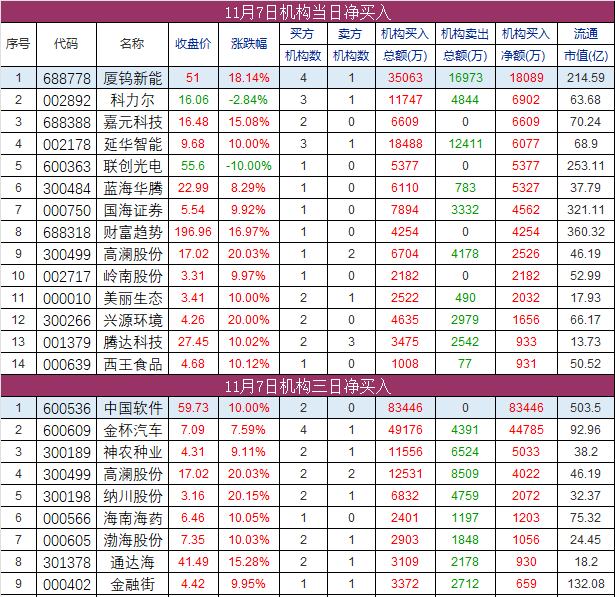
Task: Select the 10.12% change cell
Action: pos(249,364)
